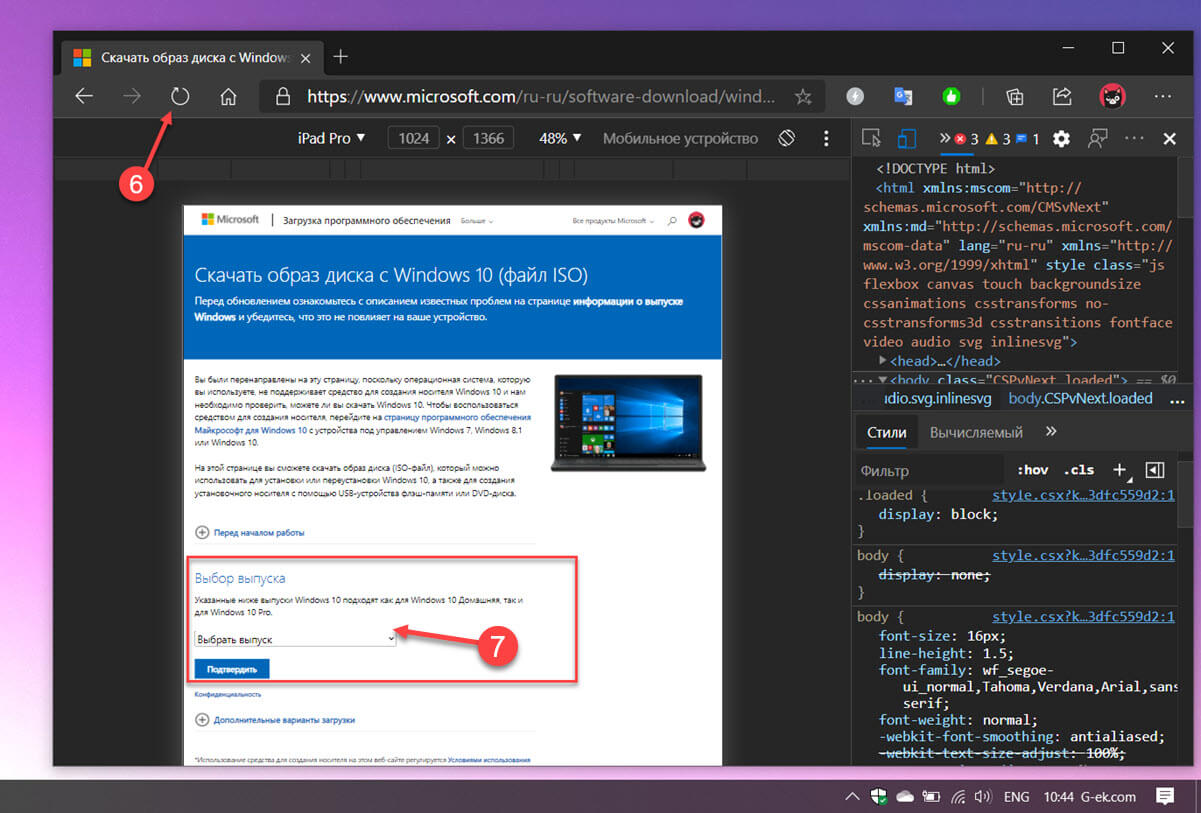Open the browser home page icon
Viewport: 1201px width, 813px height.
(228, 97)
